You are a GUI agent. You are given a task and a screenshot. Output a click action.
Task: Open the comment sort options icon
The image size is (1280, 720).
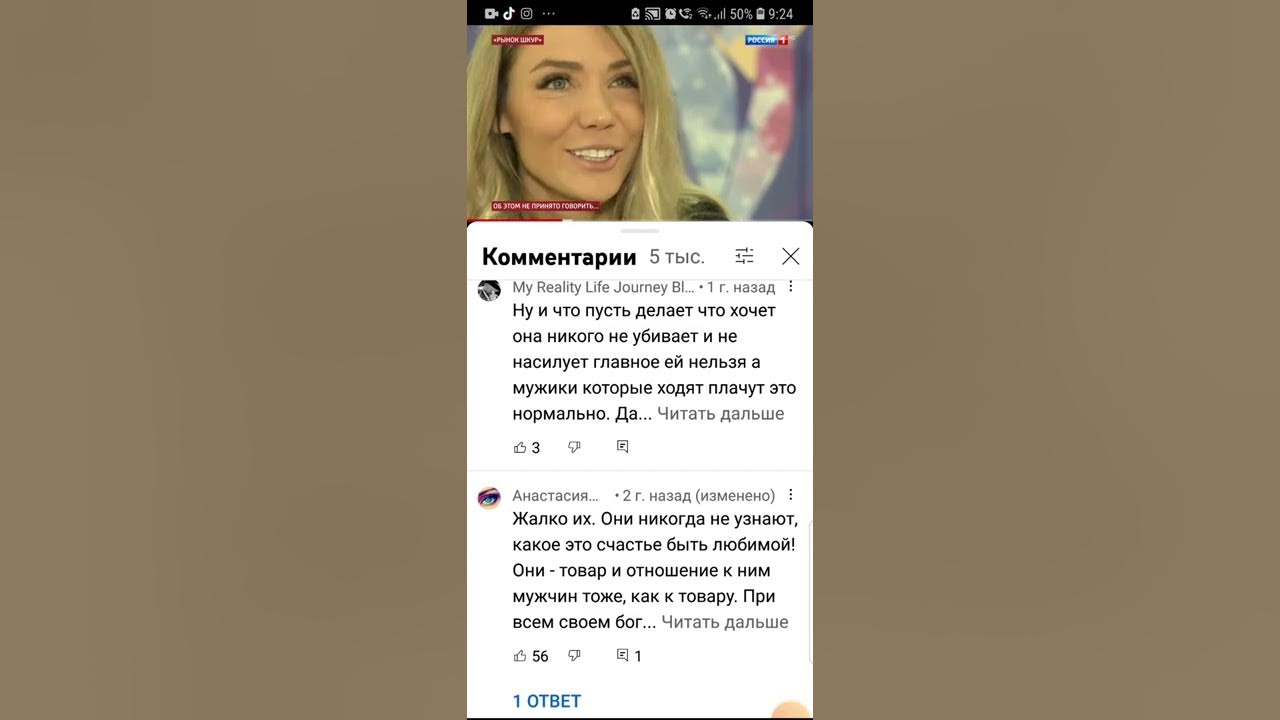coord(744,256)
